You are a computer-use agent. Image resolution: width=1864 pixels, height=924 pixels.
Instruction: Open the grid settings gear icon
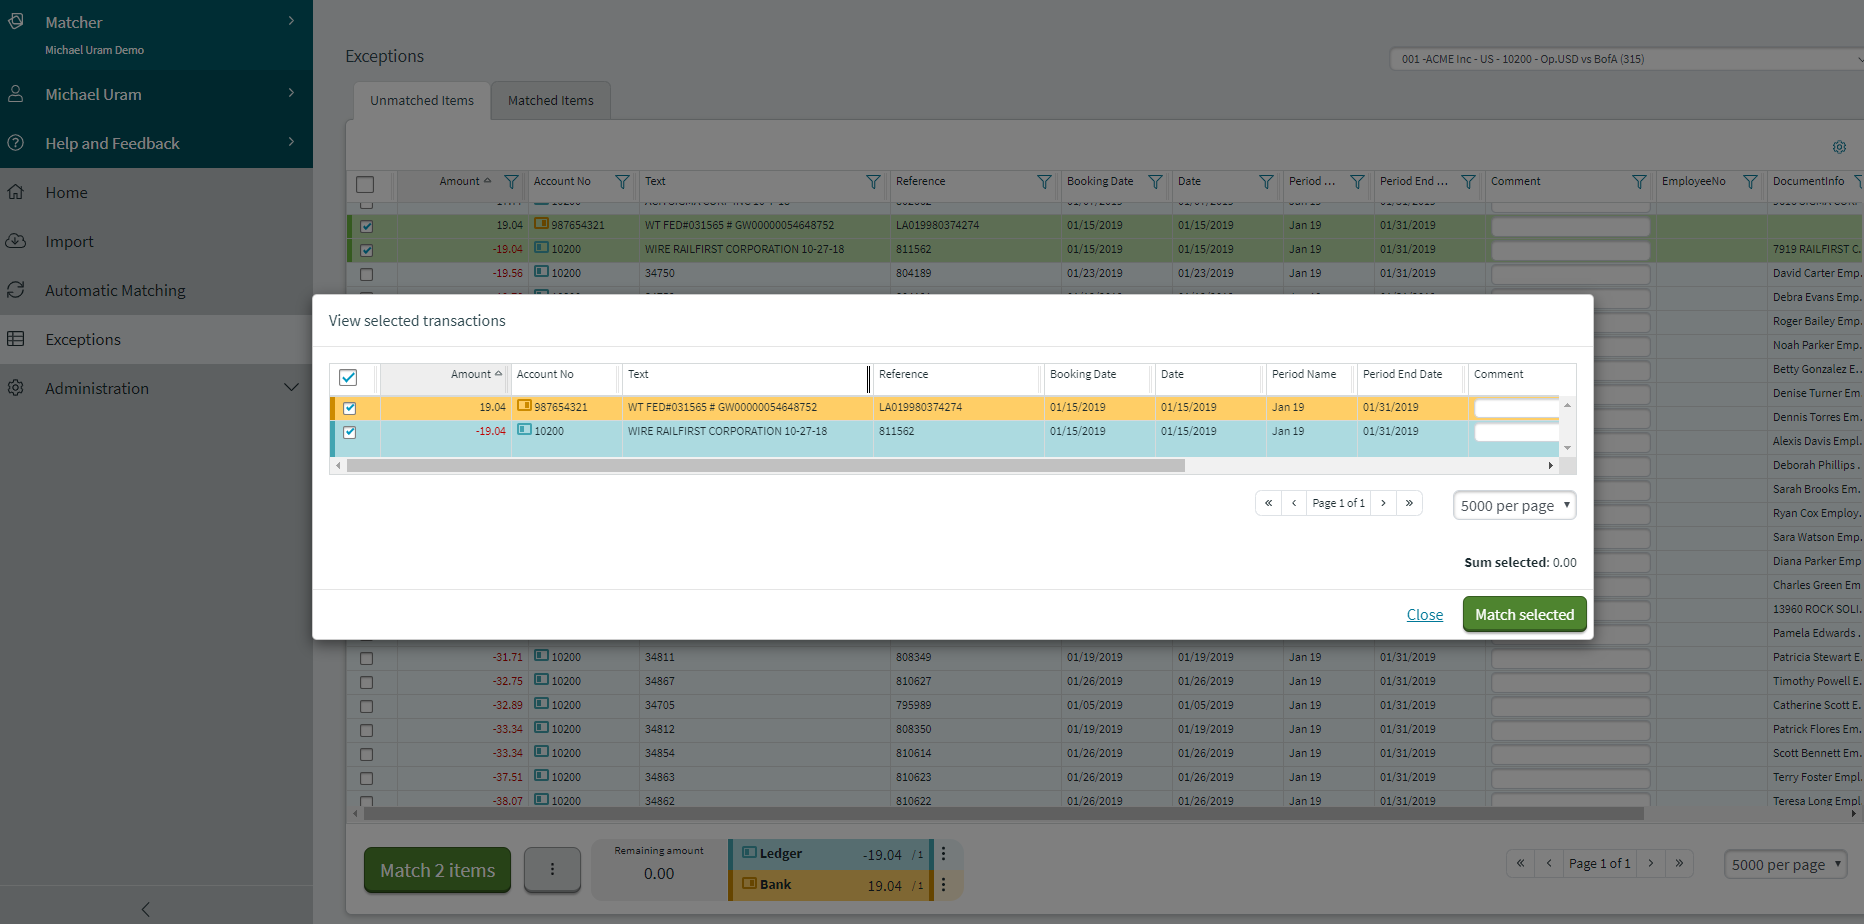pyautogui.click(x=1839, y=147)
